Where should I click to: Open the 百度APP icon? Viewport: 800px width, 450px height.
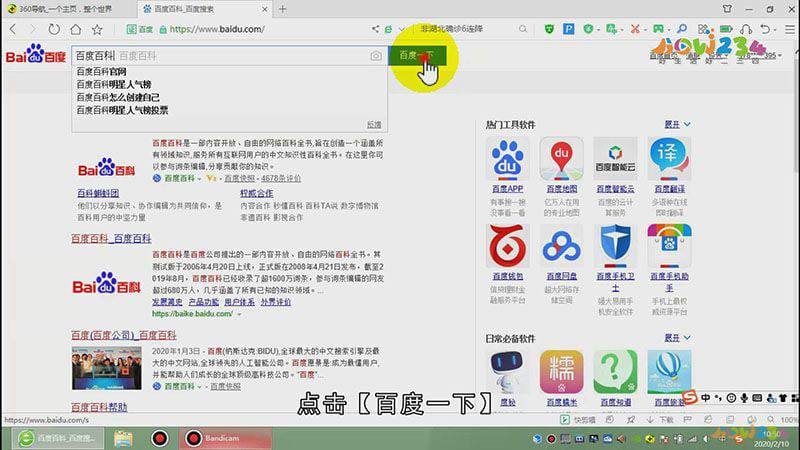tap(508, 159)
